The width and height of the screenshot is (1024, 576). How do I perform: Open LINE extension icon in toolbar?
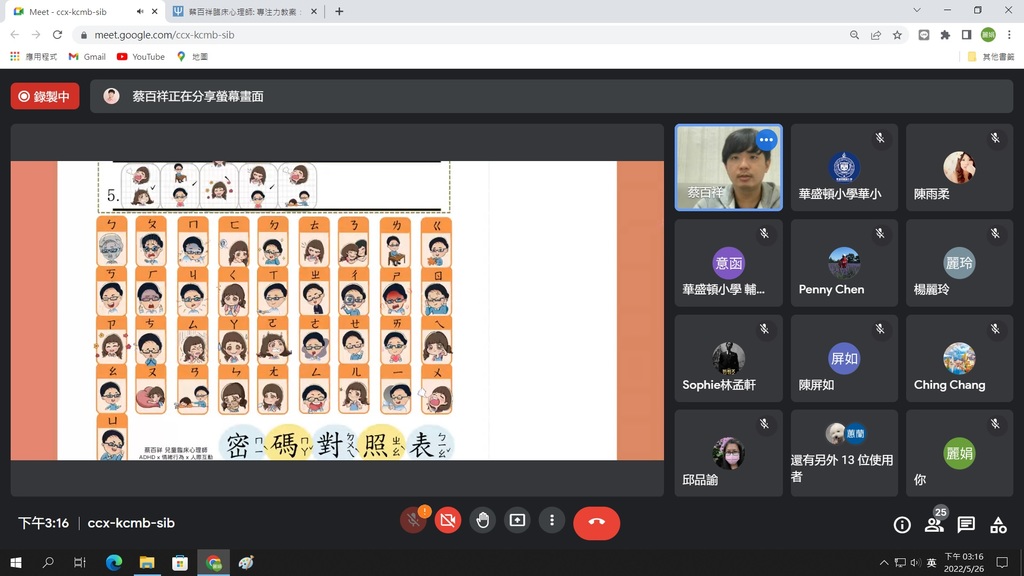pos(923,35)
